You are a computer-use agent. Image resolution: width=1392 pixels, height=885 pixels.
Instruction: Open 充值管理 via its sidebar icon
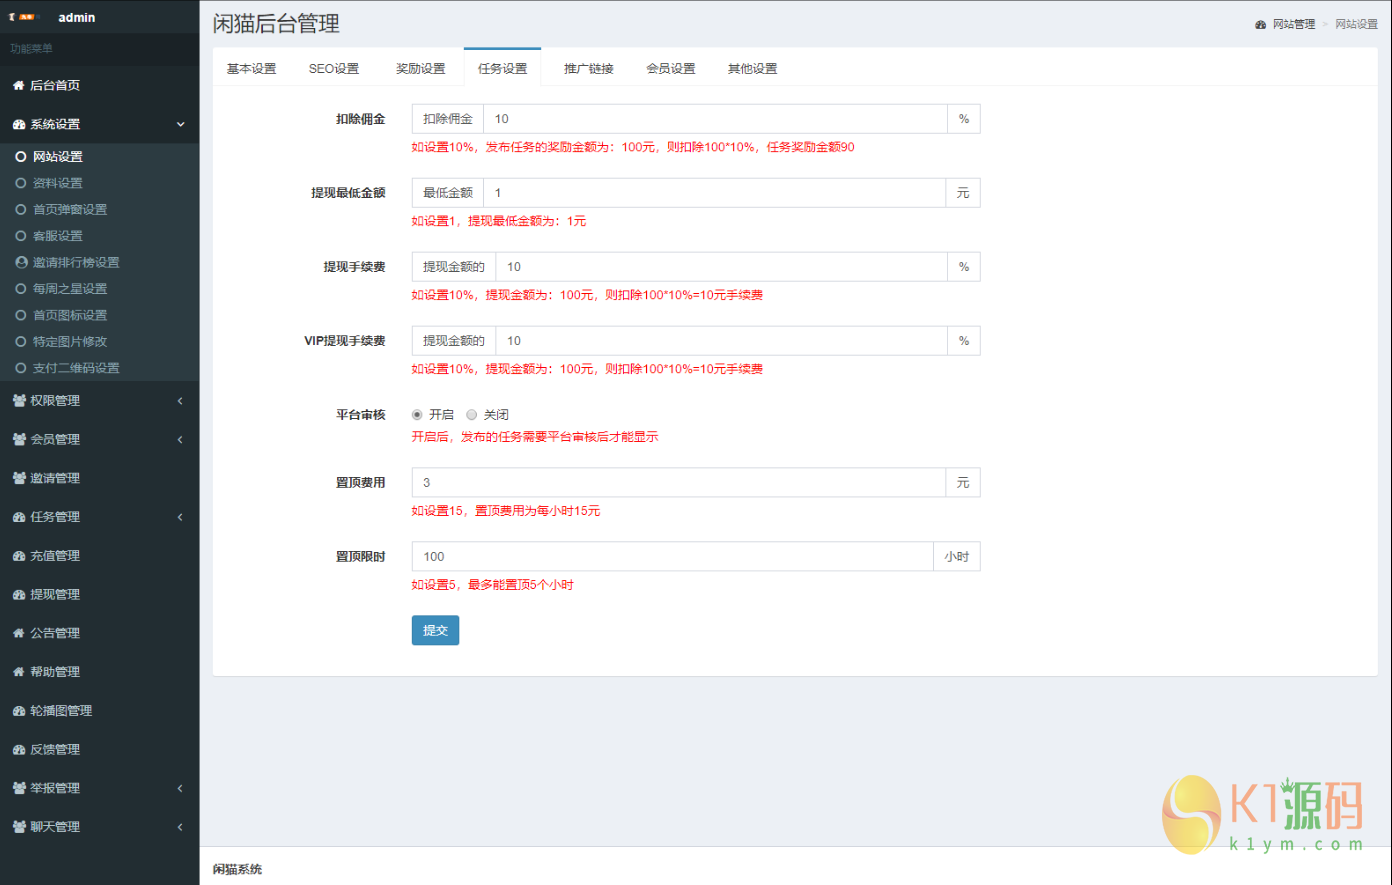19,556
